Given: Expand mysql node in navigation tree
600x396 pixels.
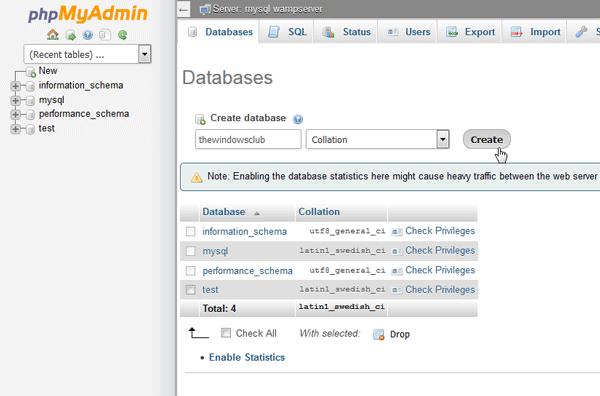Looking at the screenshot, I should pyautogui.click(x=16, y=101).
